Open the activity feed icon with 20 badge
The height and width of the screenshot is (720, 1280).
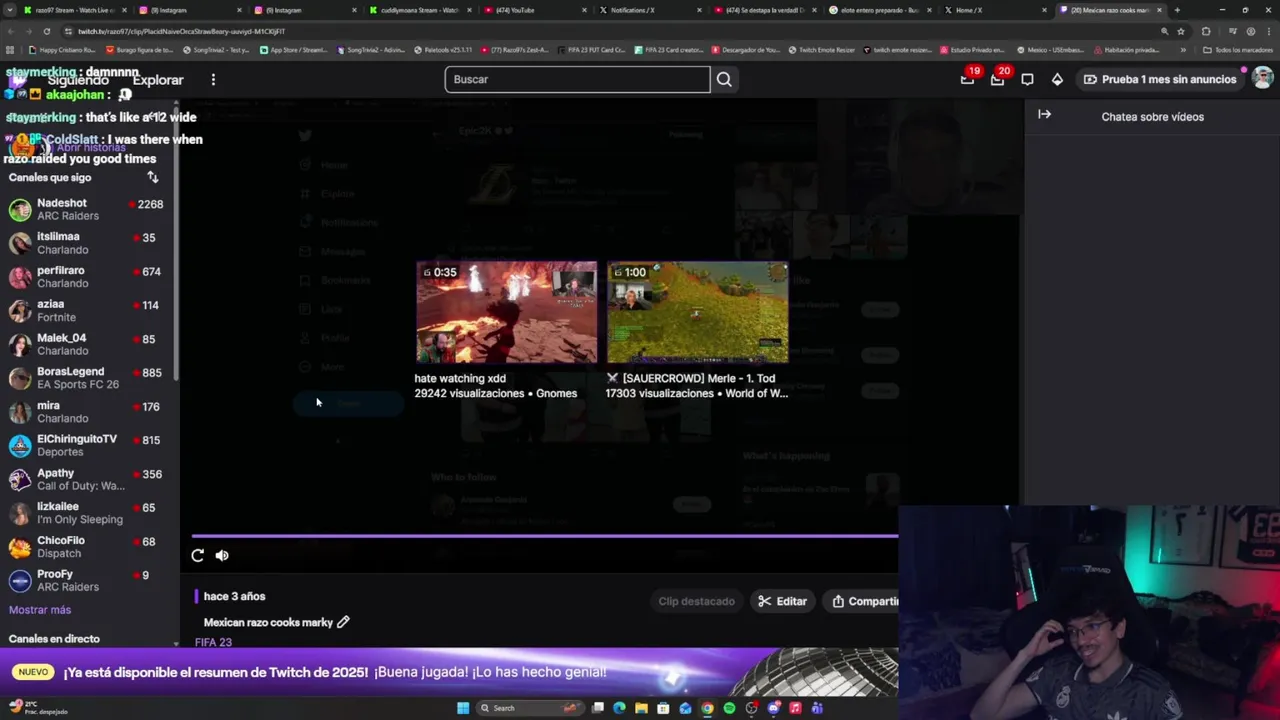997,79
